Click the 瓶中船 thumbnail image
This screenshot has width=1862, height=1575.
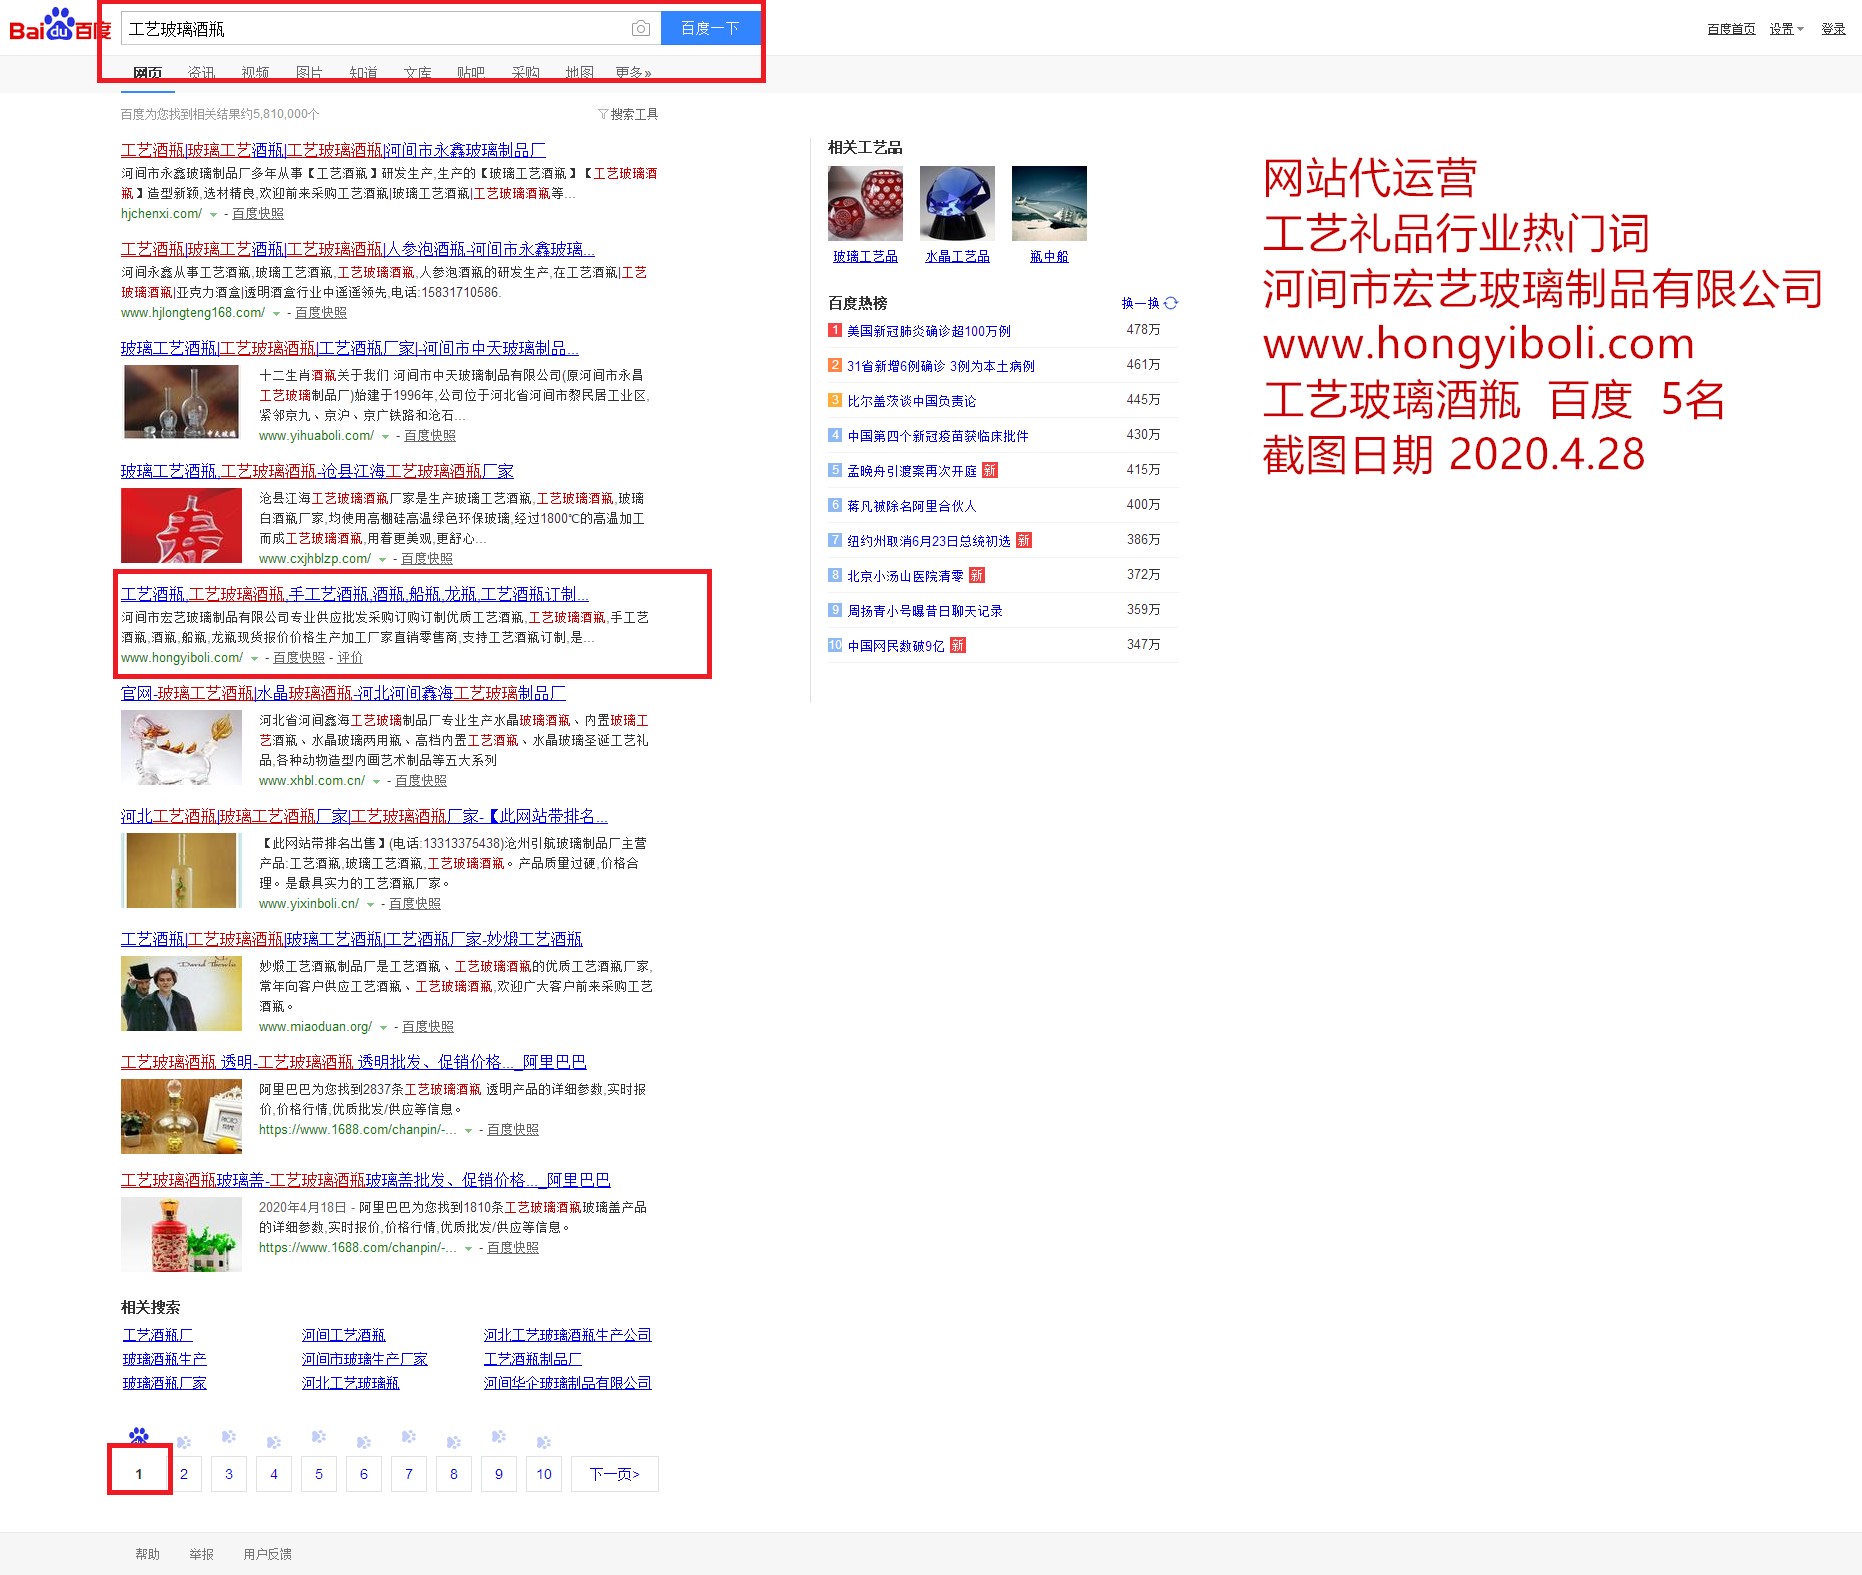point(1049,203)
